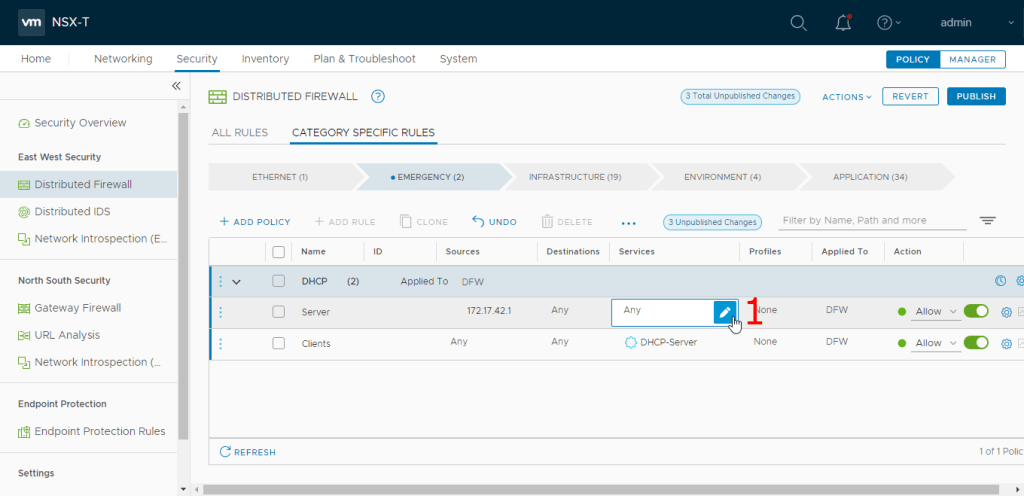Click the Revert button
This screenshot has height=496, width=1024.
[911, 97]
